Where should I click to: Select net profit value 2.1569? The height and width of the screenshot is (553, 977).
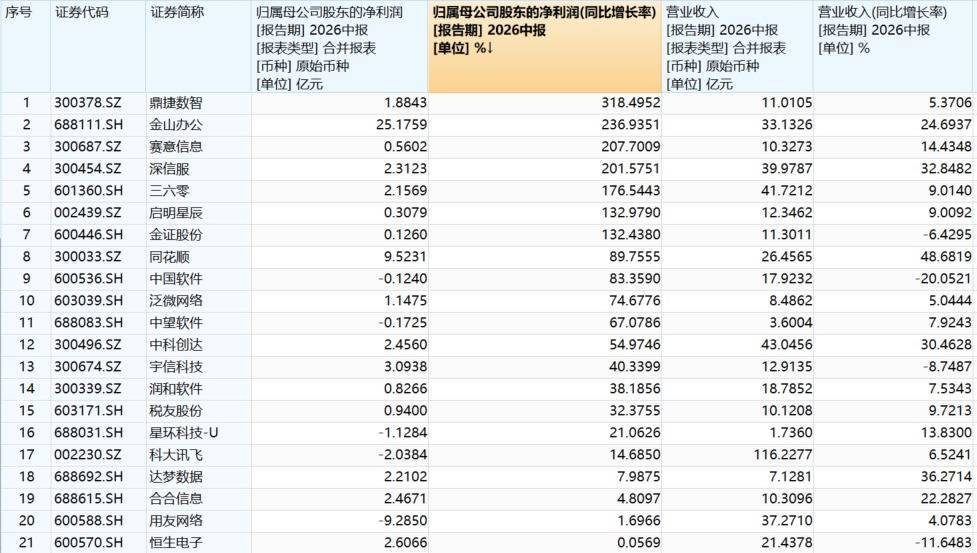(x=406, y=191)
